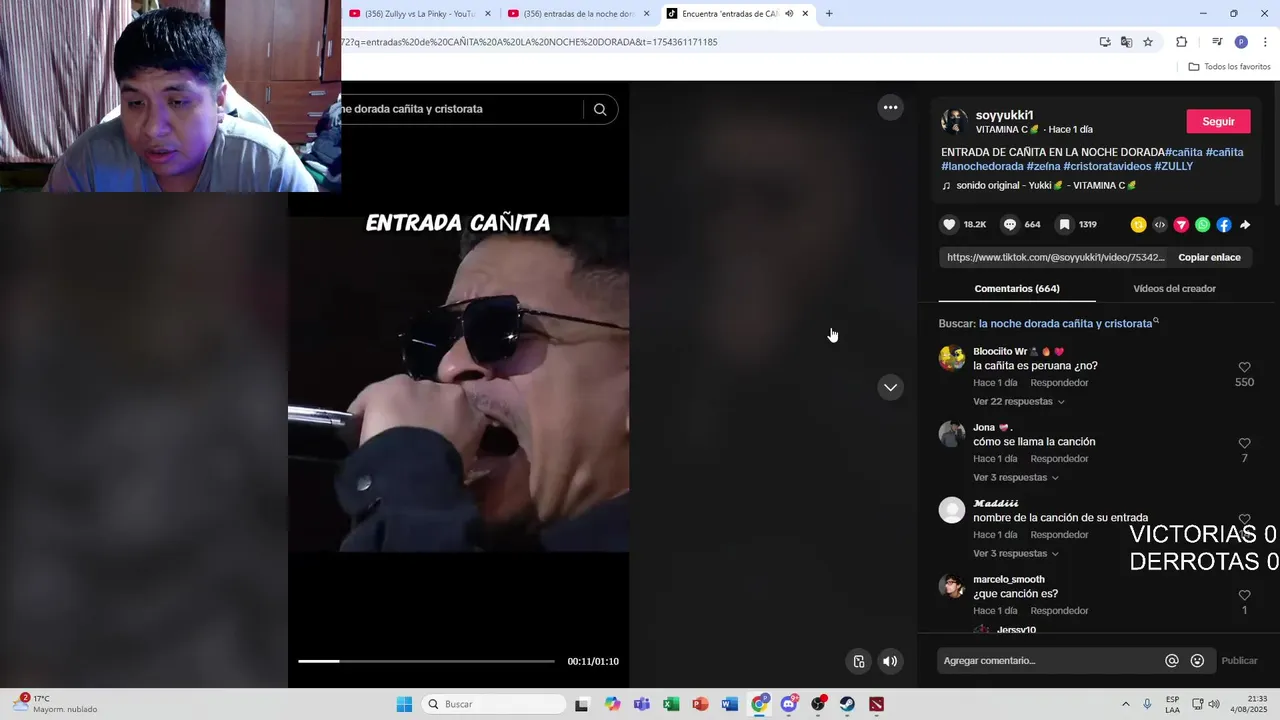Open the Todos los favoritos folder
1280x720 pixels.
(x=1229, y=67)
